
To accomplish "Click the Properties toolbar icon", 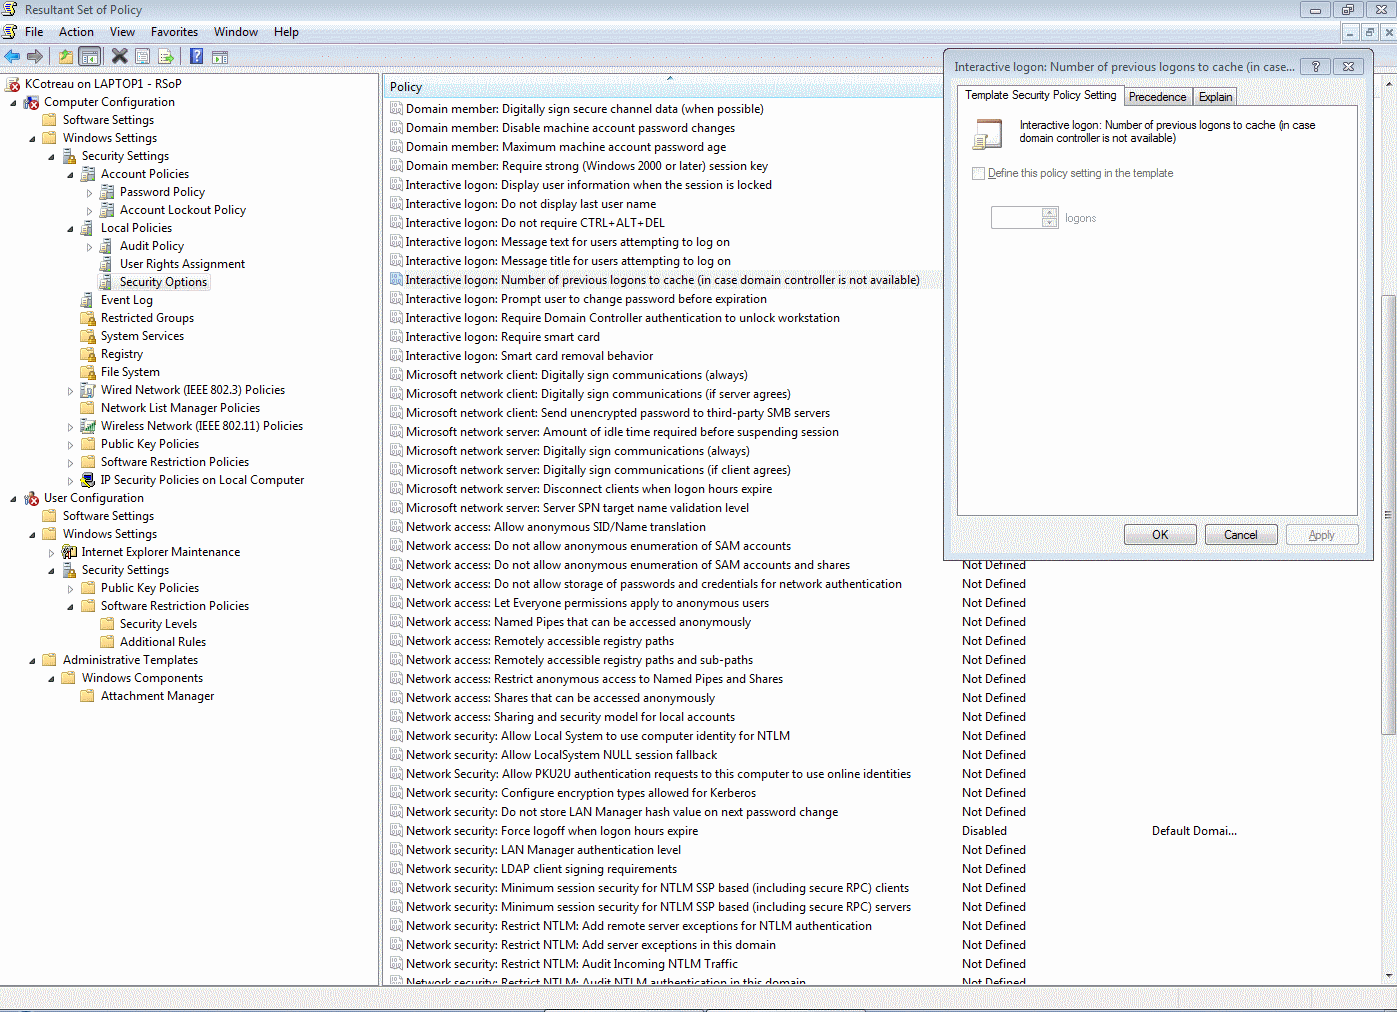I will pos(143,56).
